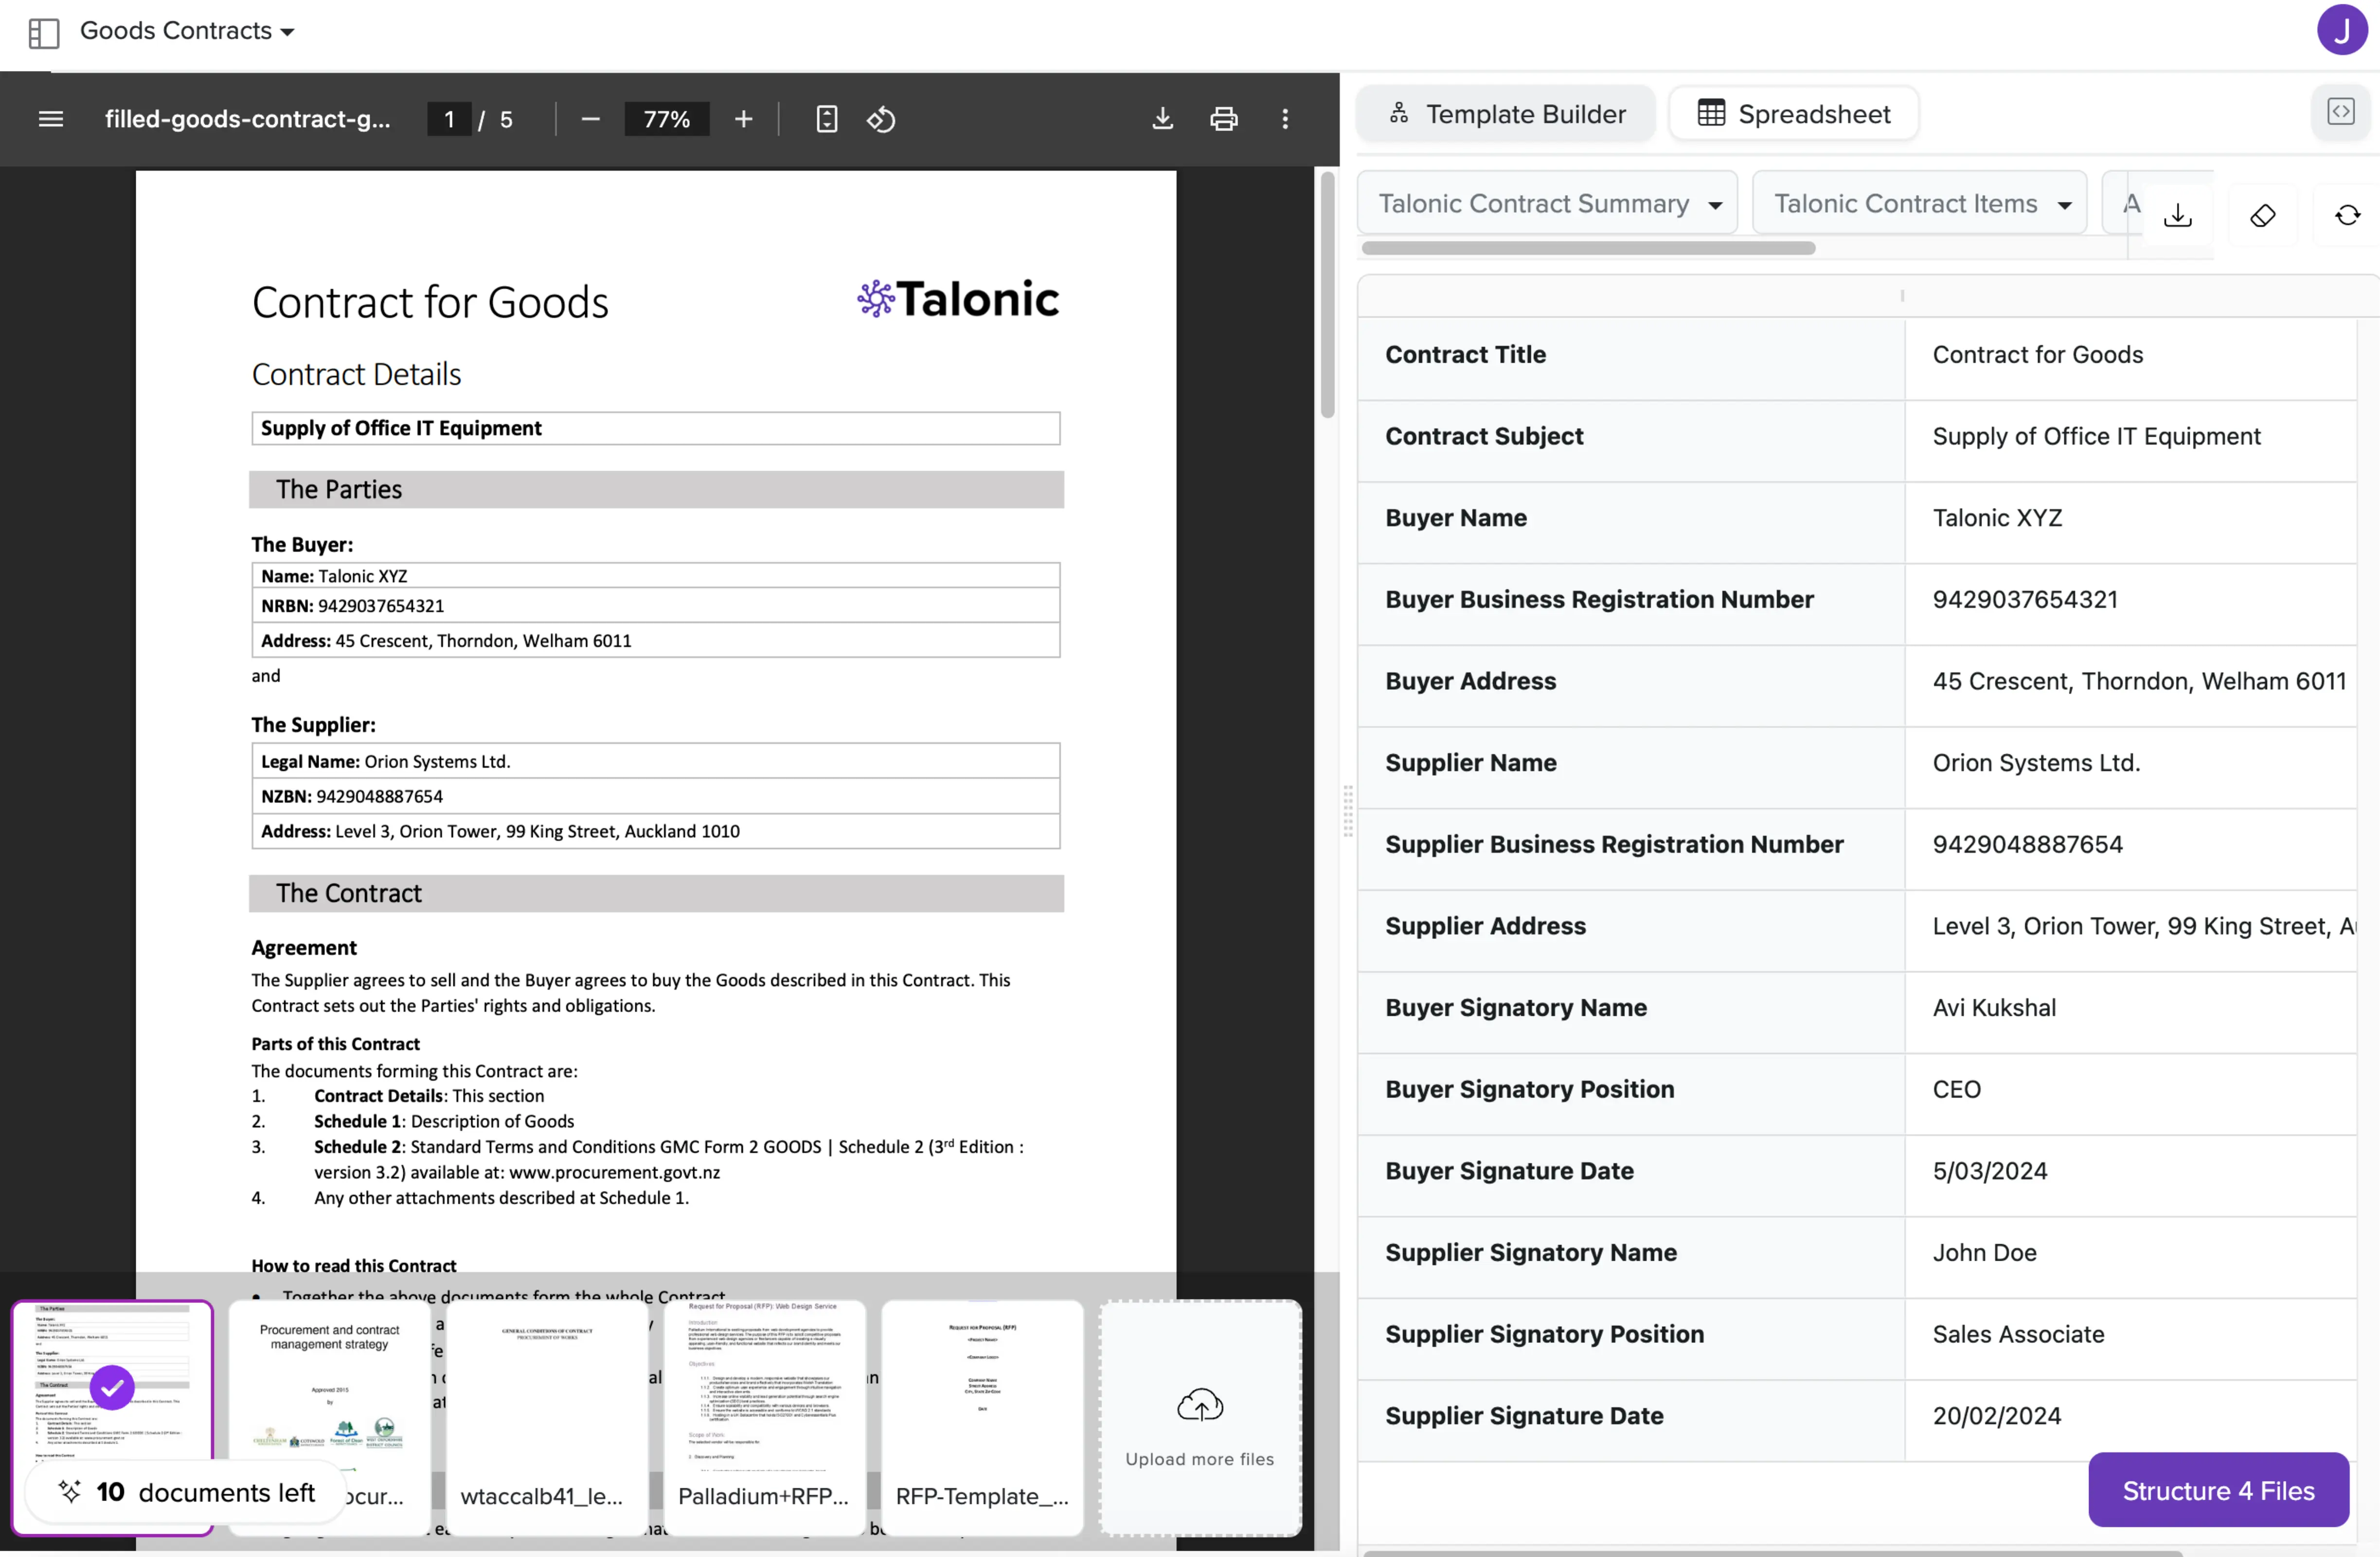
Task: Expand the Talonic Contract Summary dropdown
Action: 1547,203
